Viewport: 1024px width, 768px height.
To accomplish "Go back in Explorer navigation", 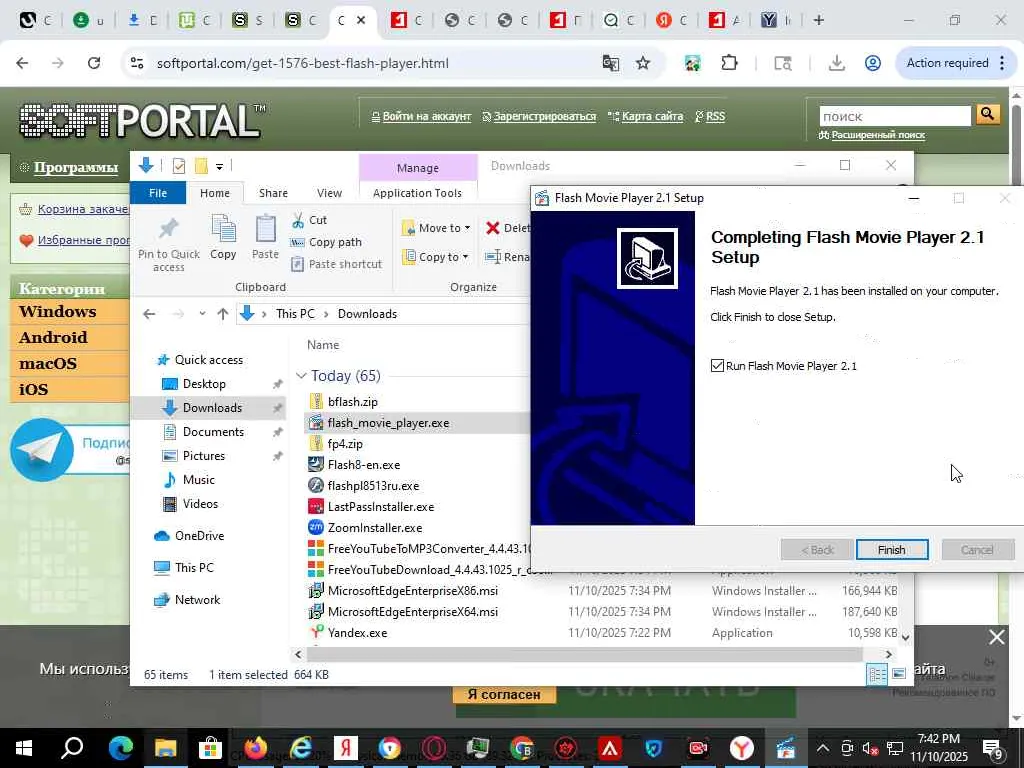I will tap(149, 314).
